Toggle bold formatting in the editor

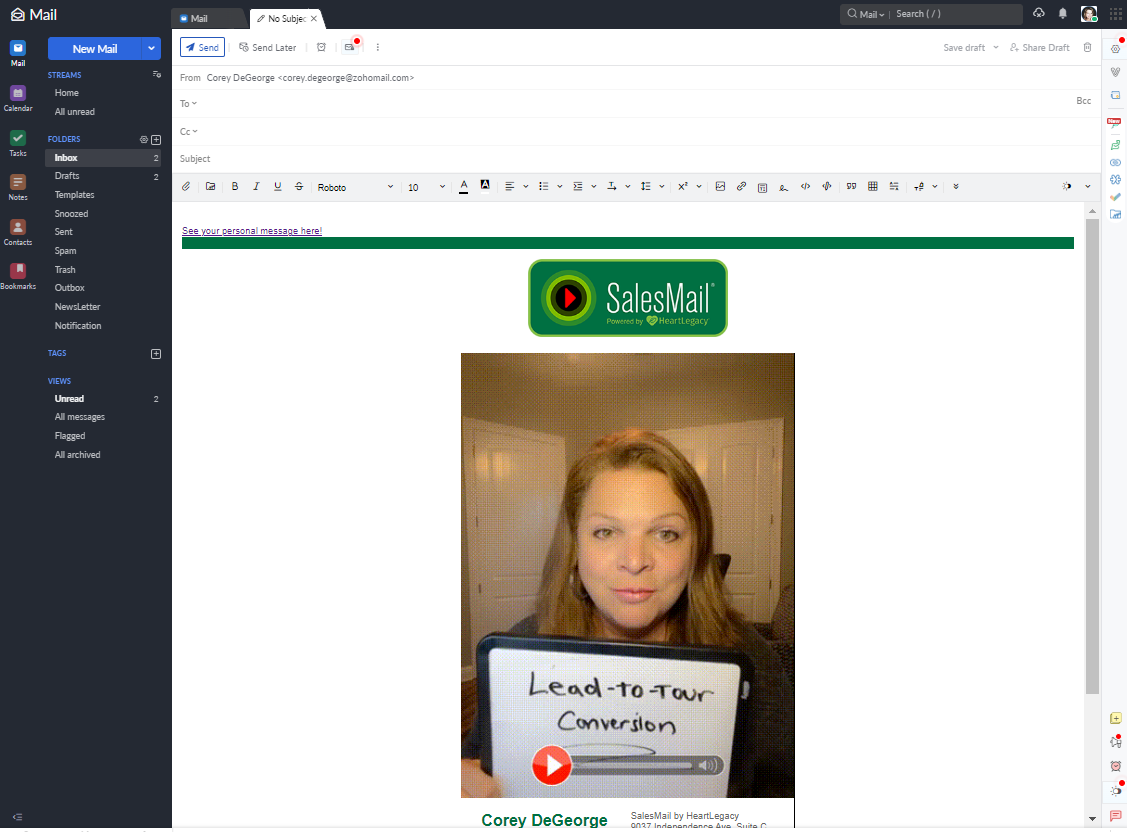235,187
